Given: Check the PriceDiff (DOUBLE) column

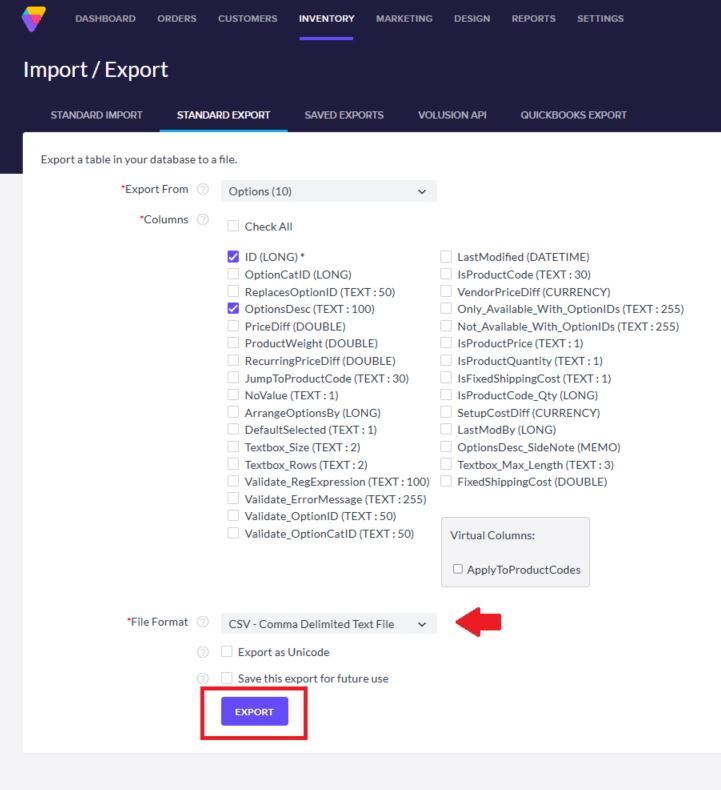Looking at the screenshot, I should point(233,326).
